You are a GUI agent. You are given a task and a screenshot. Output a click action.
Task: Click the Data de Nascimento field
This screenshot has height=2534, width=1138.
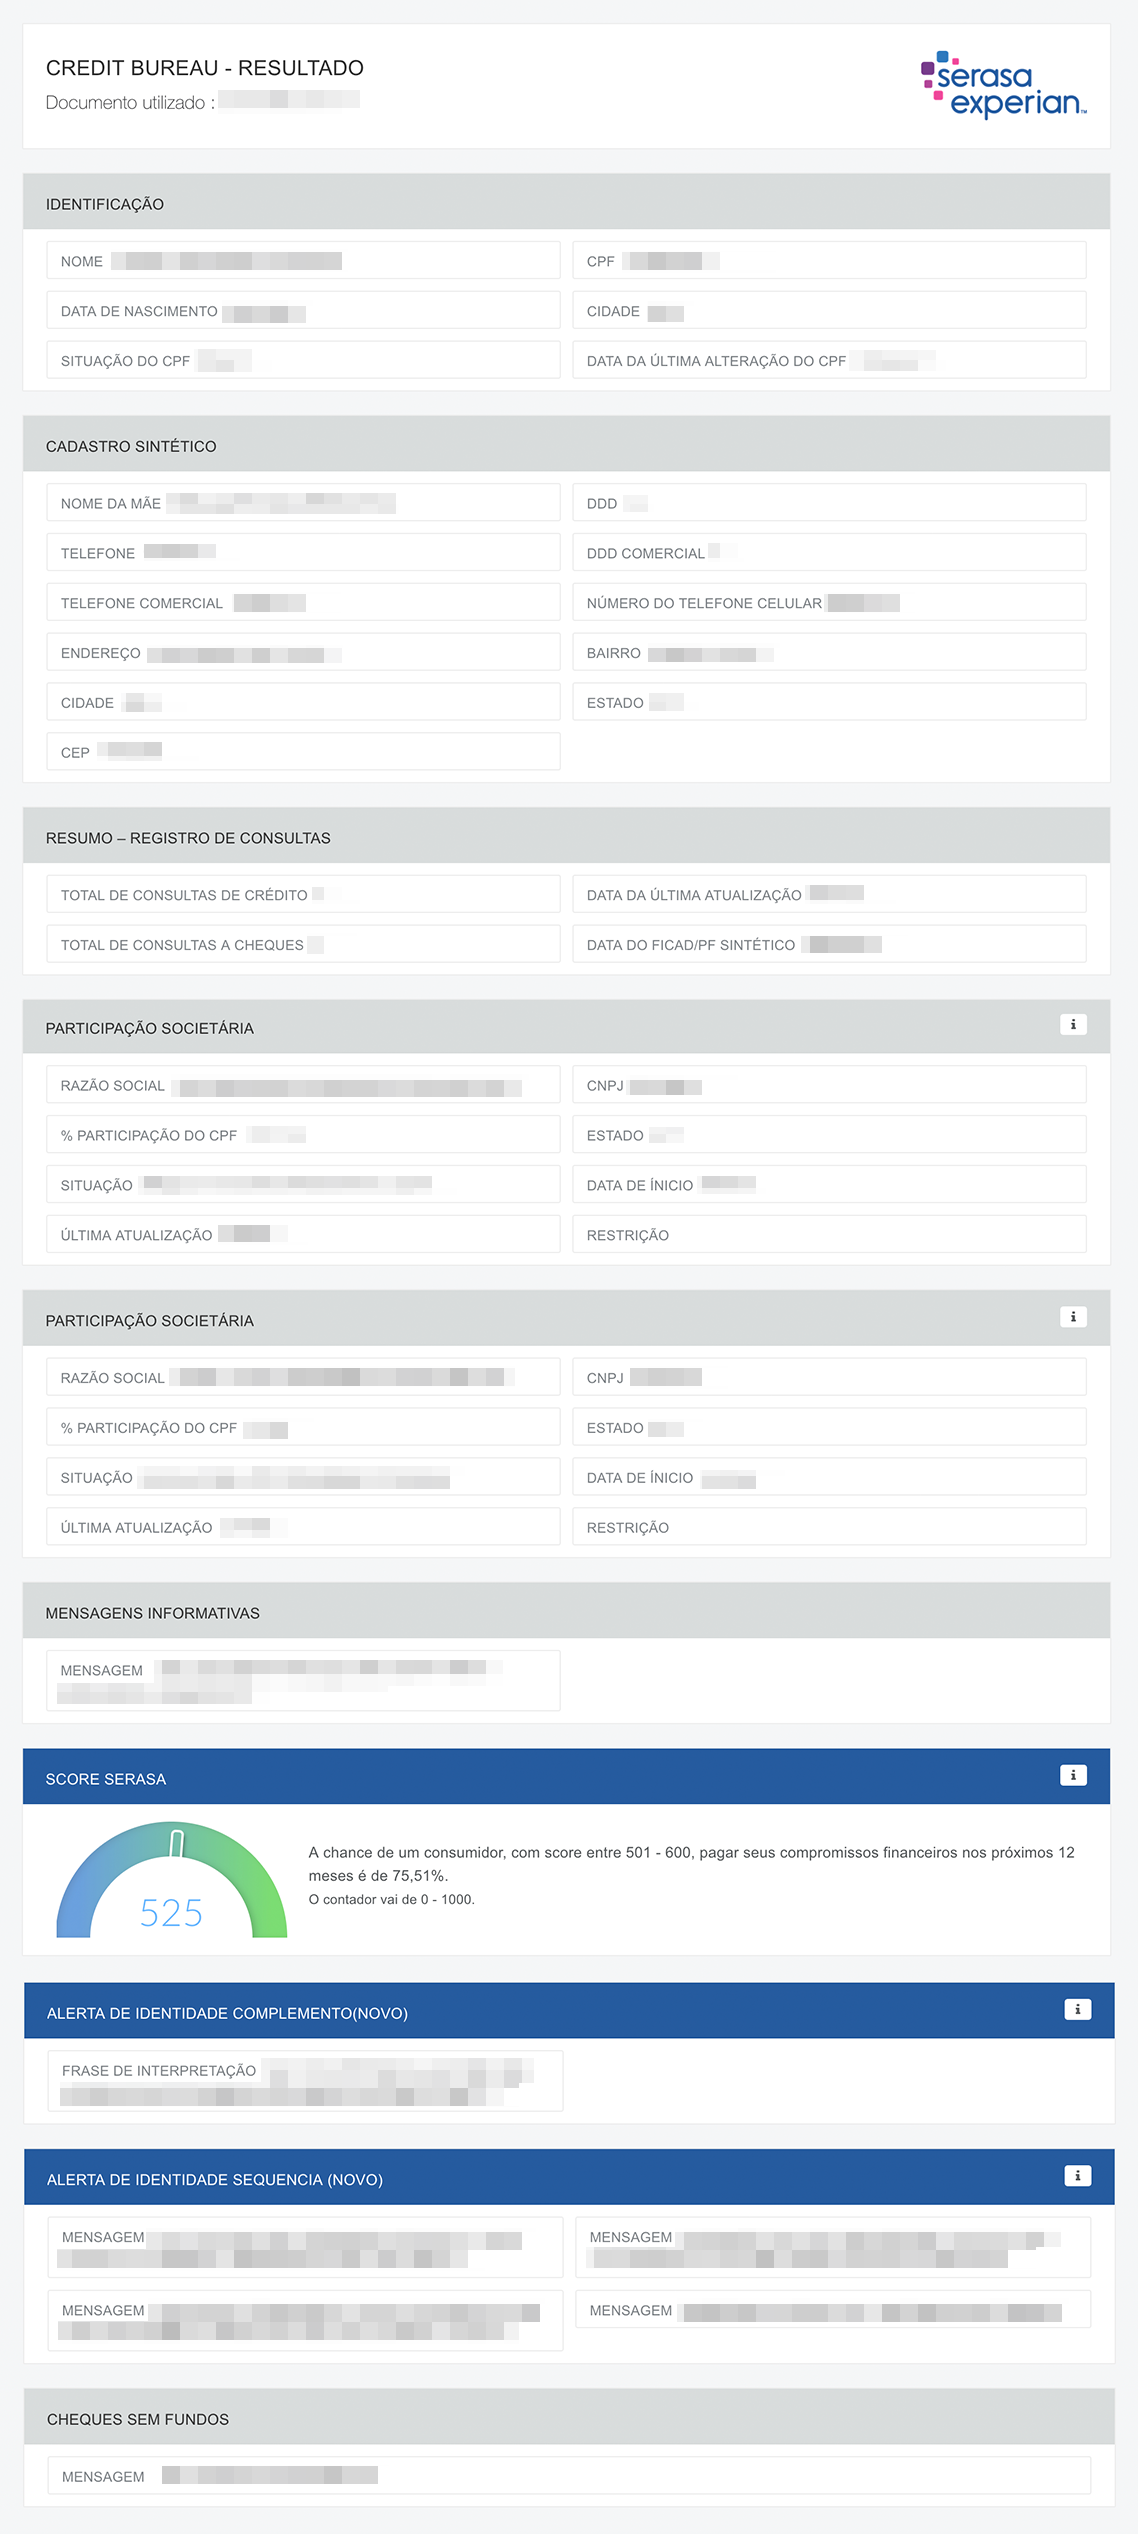(303, 310)
